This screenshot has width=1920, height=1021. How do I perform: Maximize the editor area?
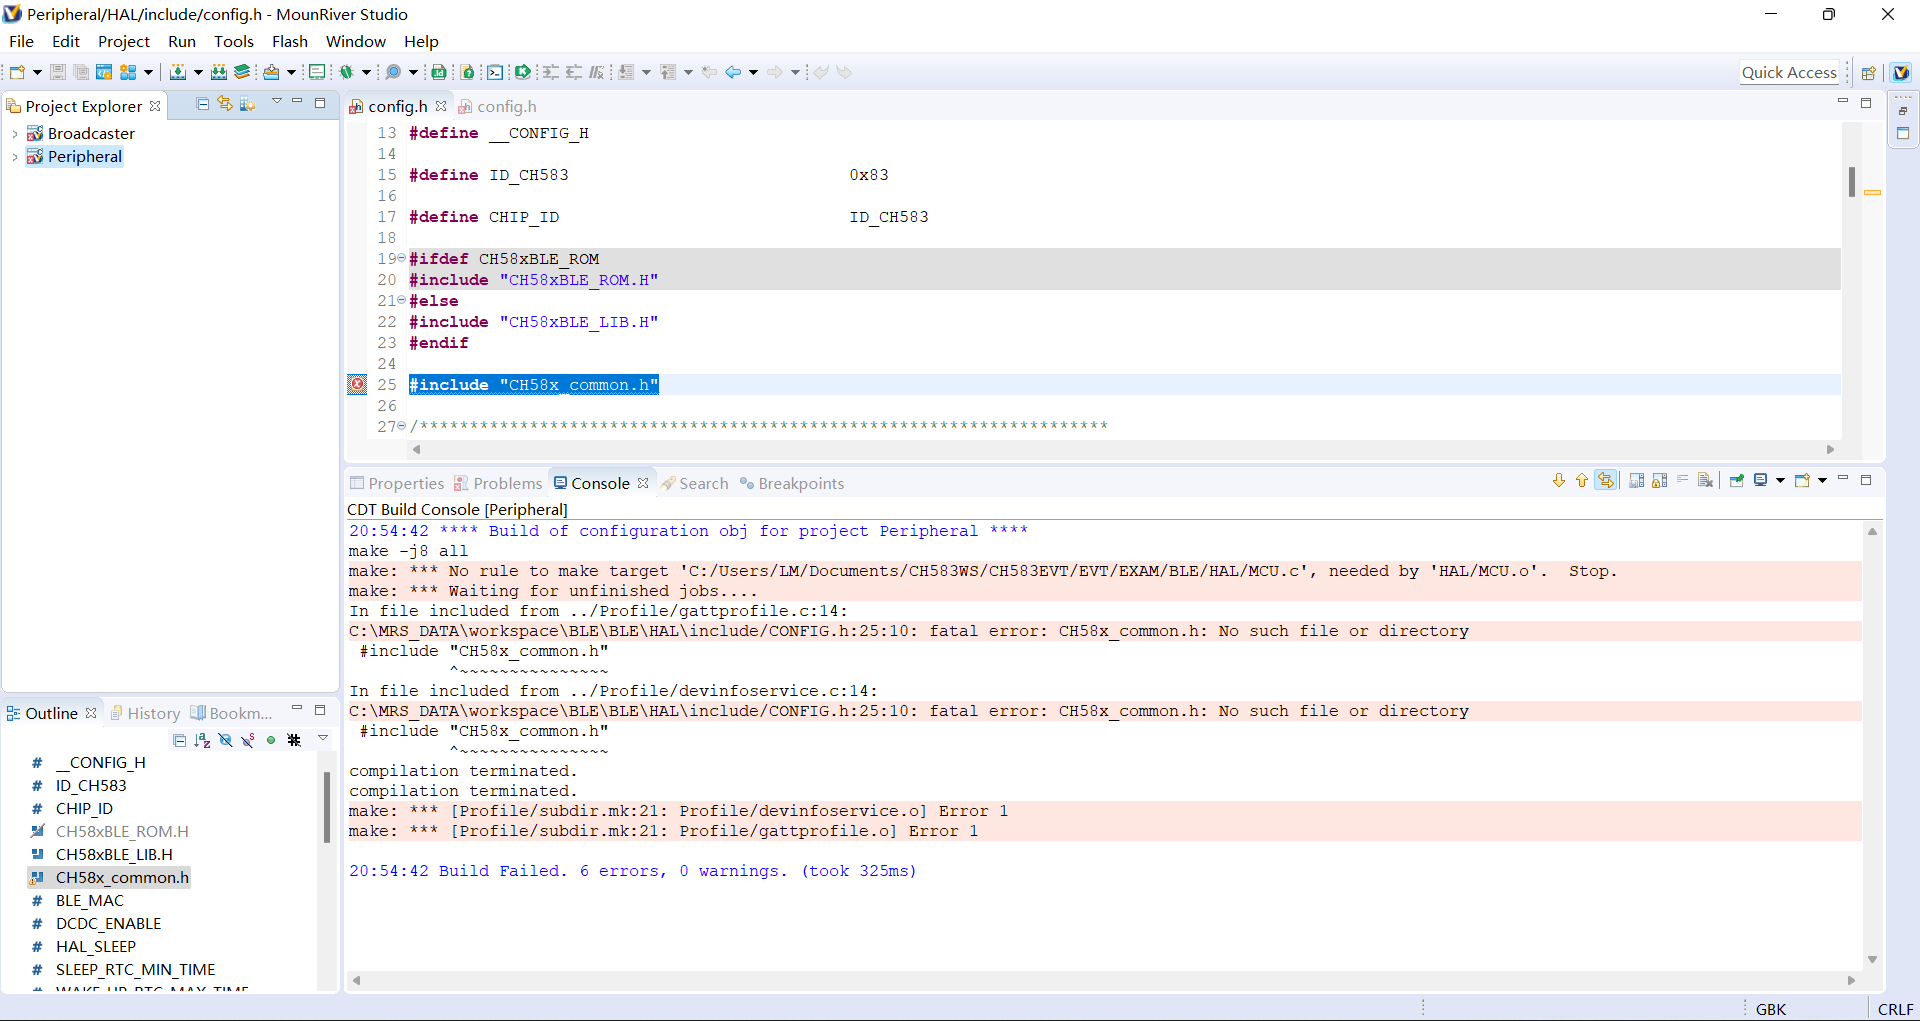[x=1866, y=103]
